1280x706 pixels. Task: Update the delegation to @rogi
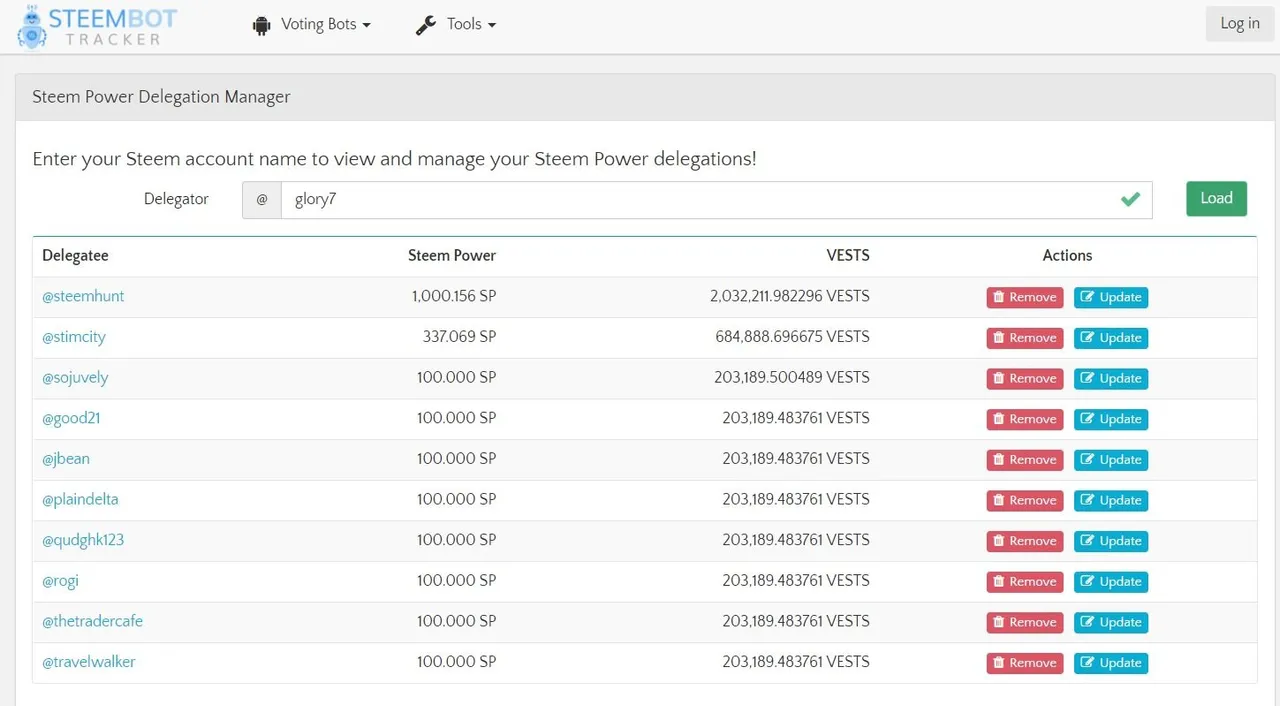point(1111,582)
